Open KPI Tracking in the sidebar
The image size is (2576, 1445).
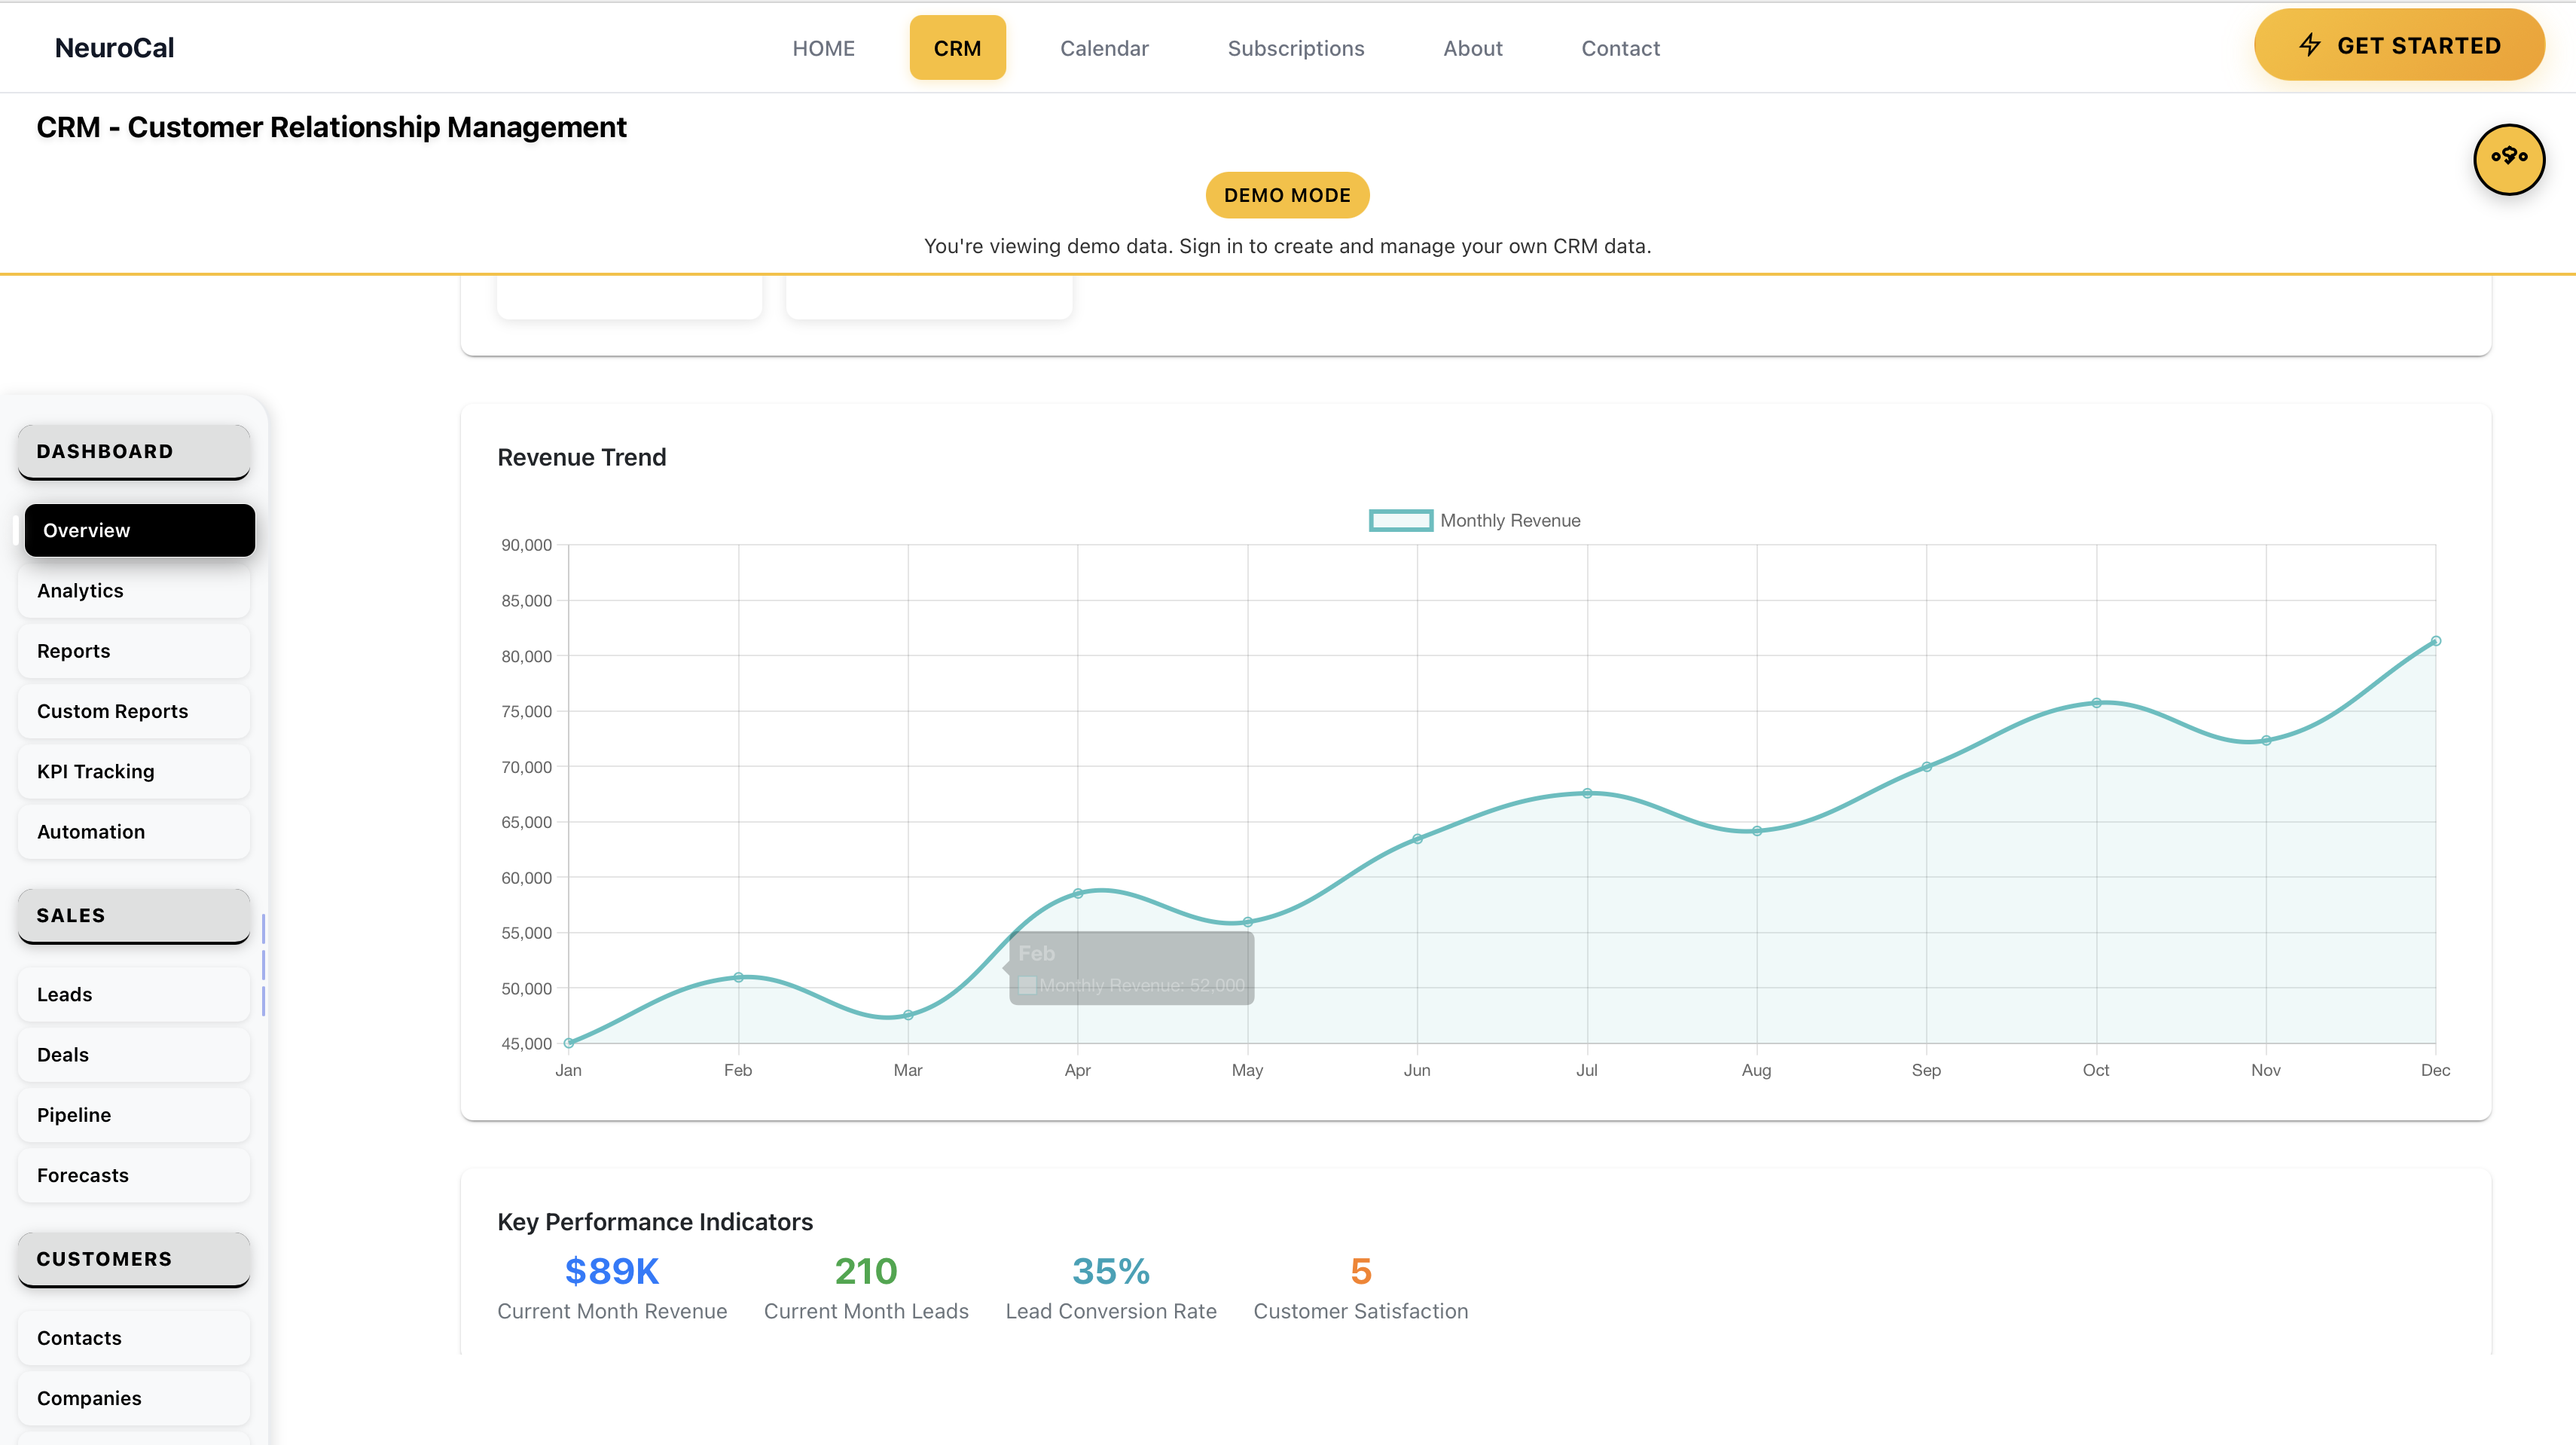pyautogui.click(x=134, y=771)
